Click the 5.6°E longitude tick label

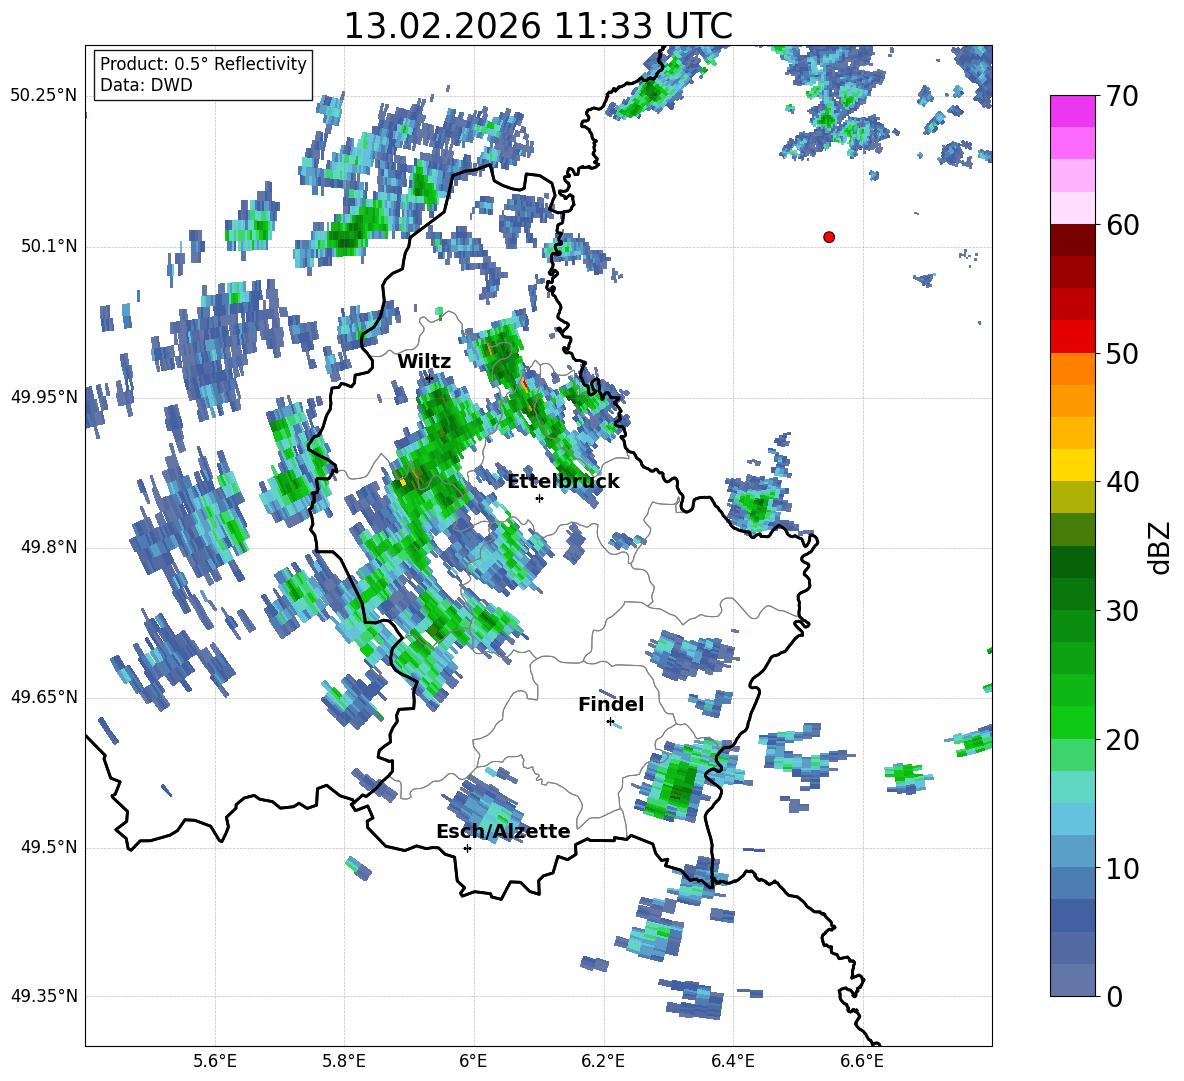point(215,1061)
